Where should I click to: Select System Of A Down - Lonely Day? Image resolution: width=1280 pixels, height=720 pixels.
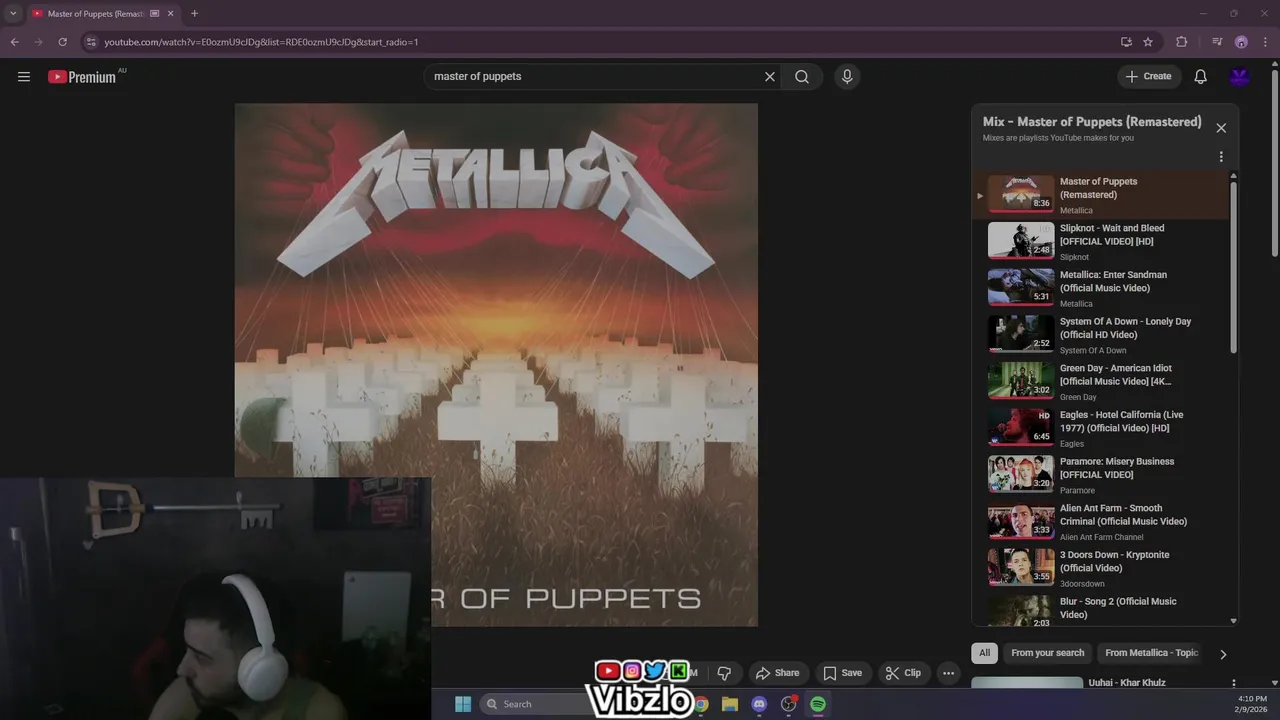tap(1100, 335)
